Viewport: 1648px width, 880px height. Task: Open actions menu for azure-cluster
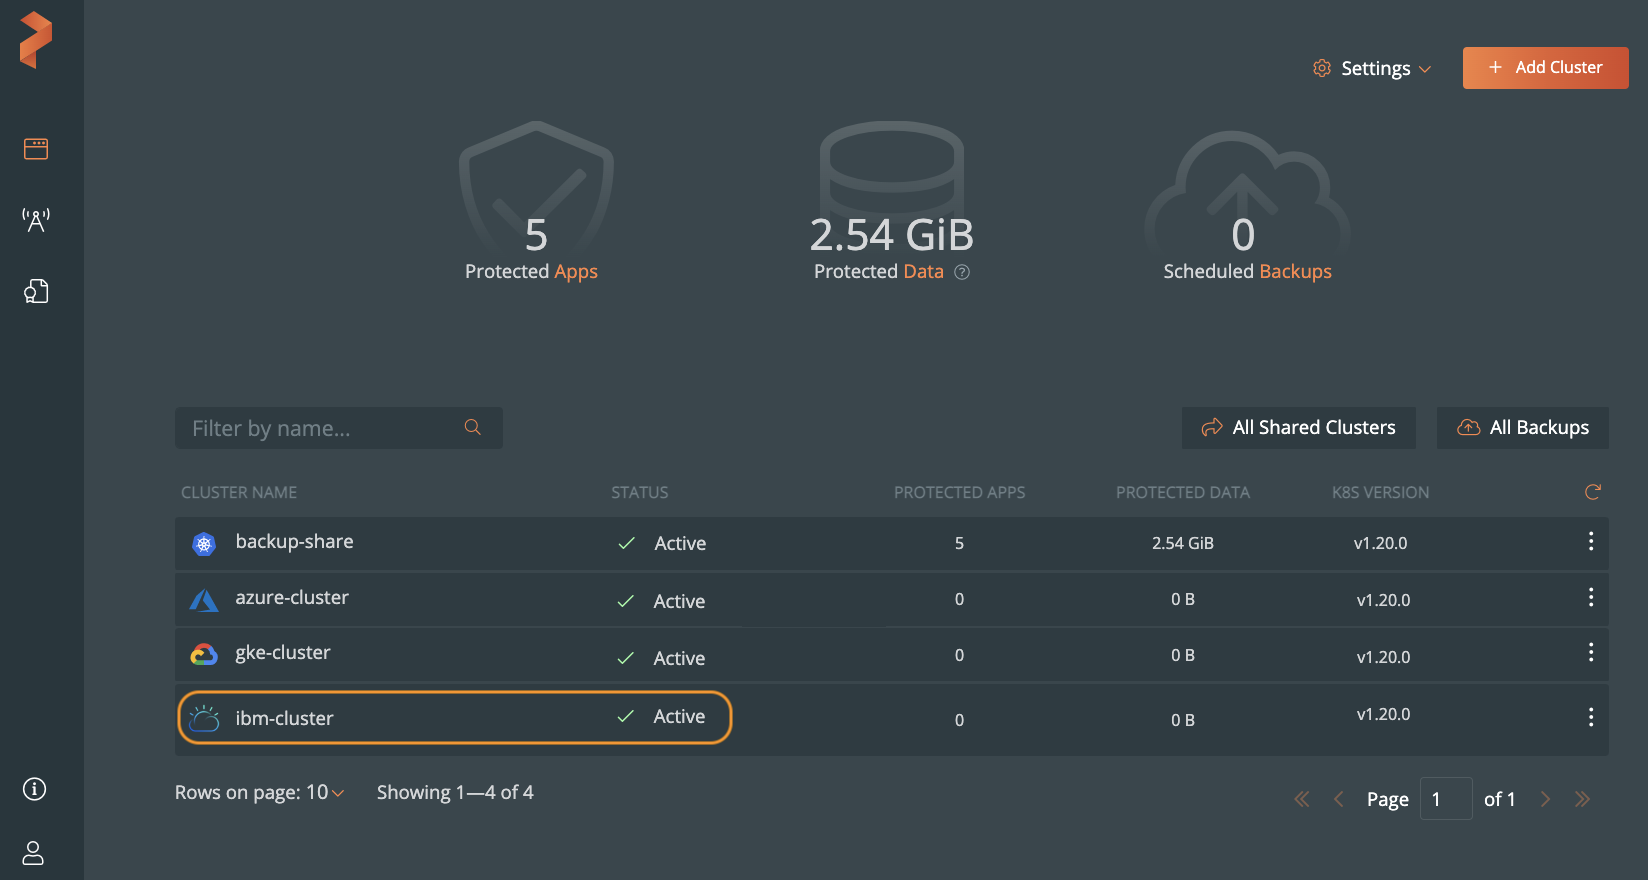[x=1590, y=598]
